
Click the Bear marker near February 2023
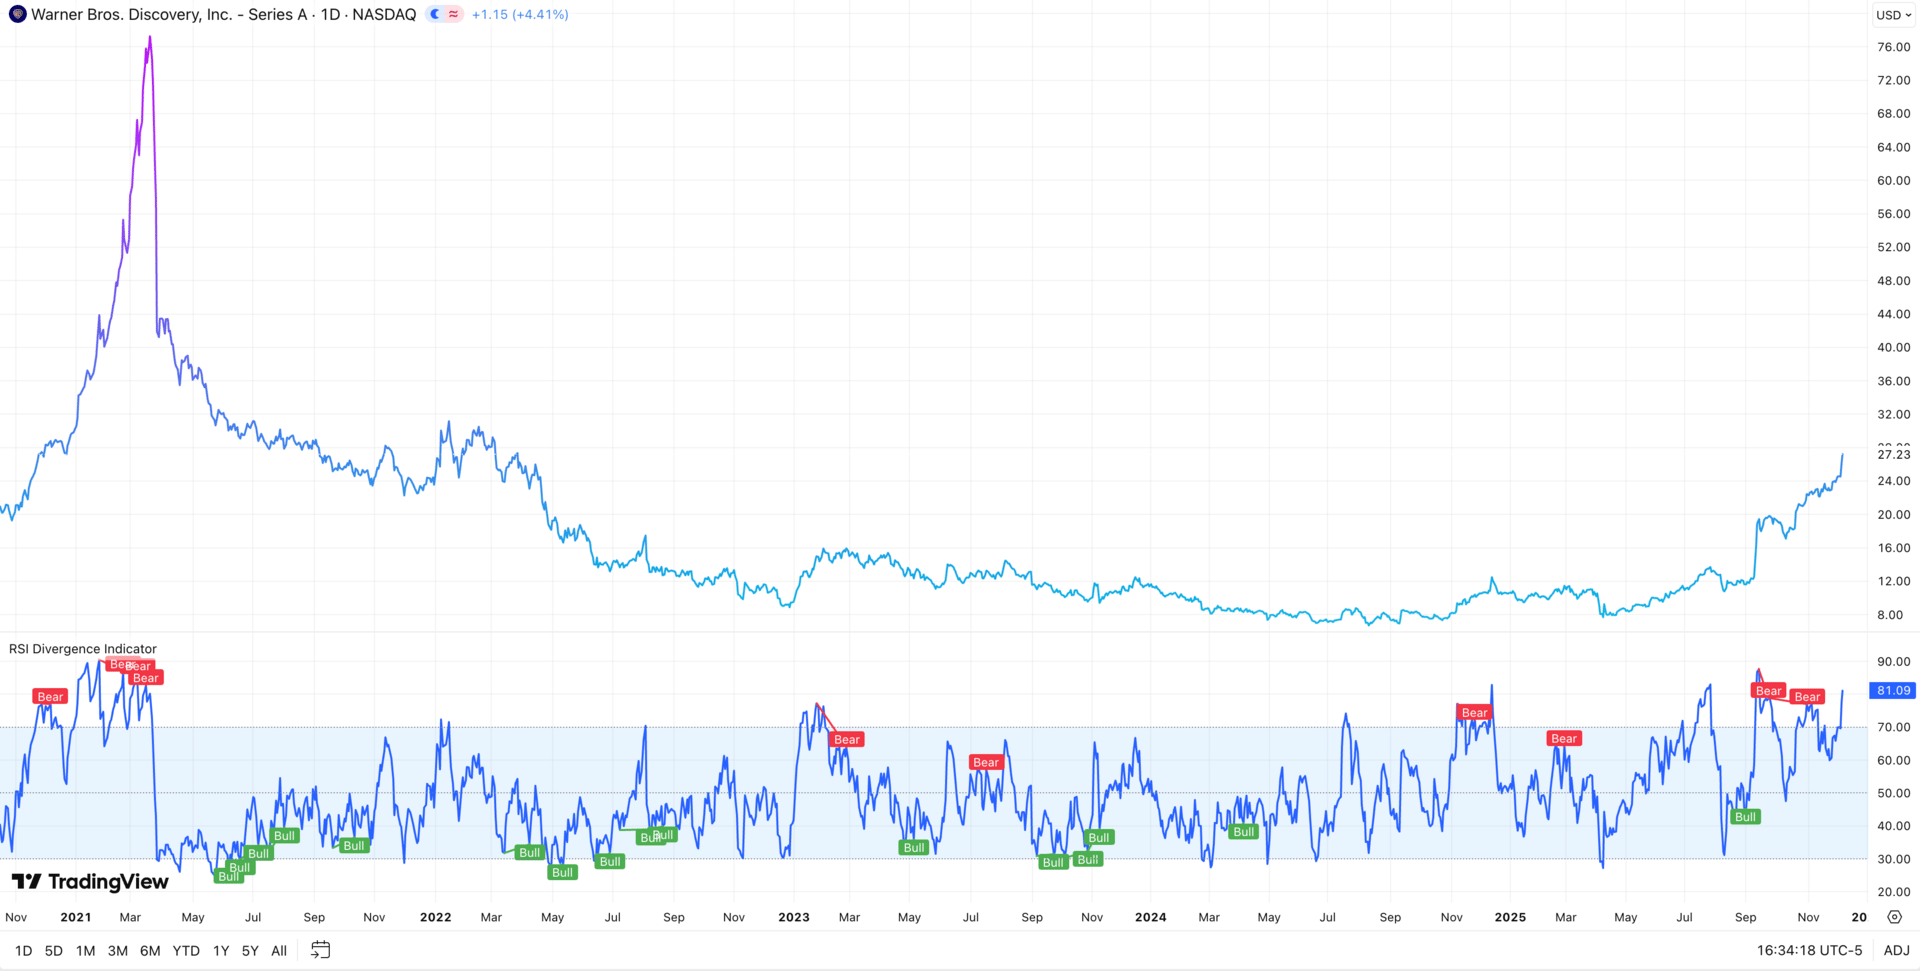pos(847,740)
